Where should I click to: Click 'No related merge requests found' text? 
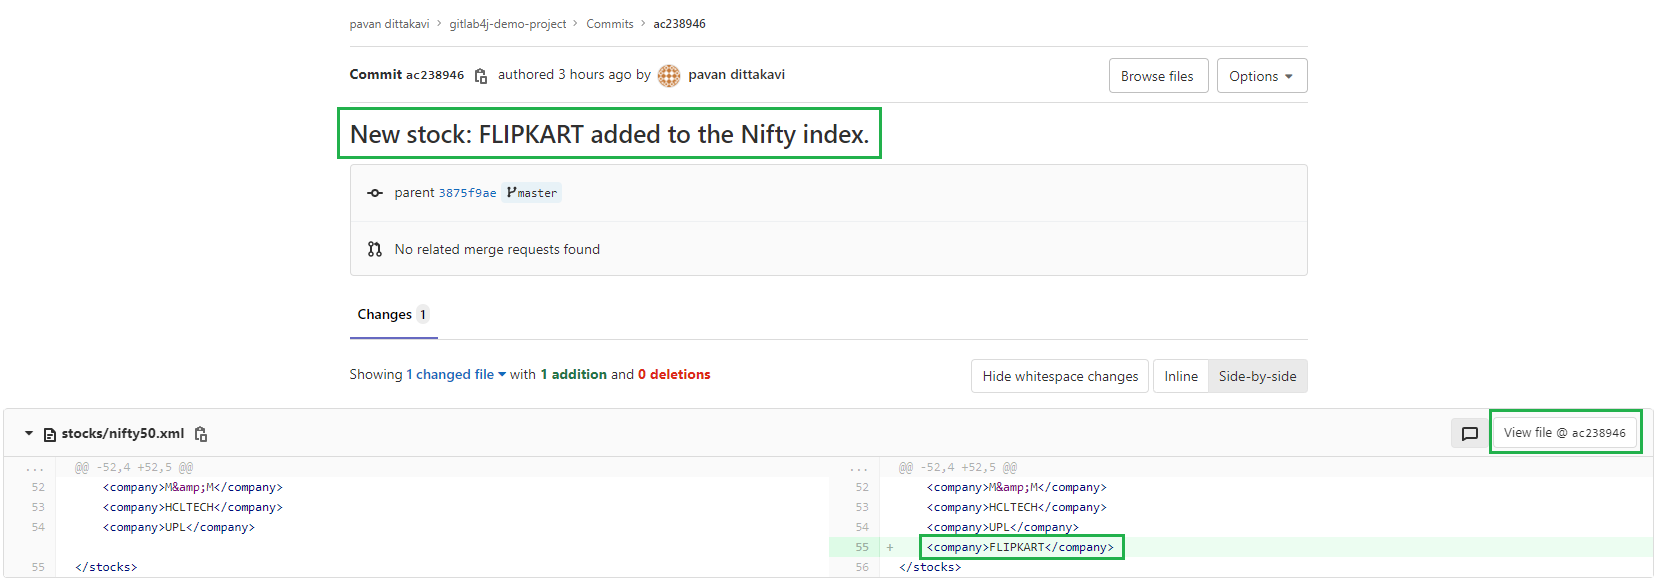[497, 249]
